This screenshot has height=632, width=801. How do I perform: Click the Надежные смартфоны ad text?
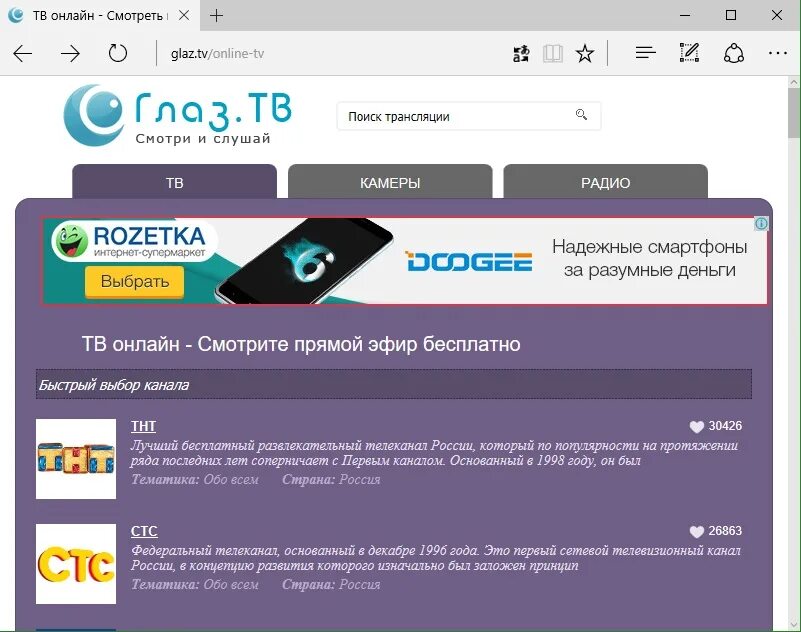tap(650, 258)
